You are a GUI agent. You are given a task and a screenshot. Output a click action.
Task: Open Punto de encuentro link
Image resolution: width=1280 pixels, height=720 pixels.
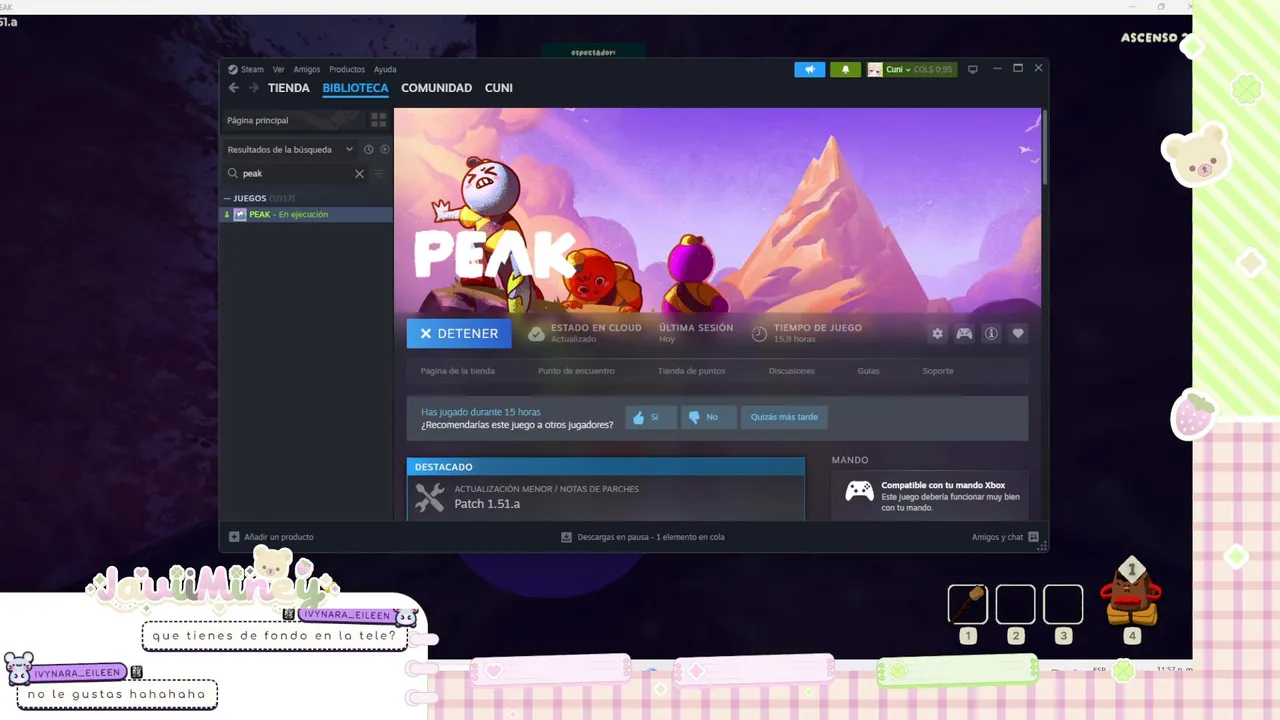click(x=576, y=371)
